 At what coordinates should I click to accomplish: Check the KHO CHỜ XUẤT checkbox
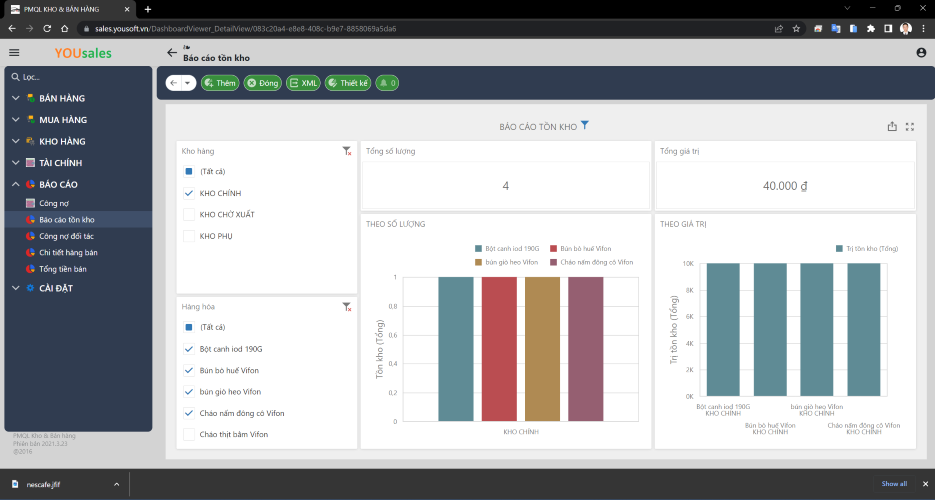189,215
